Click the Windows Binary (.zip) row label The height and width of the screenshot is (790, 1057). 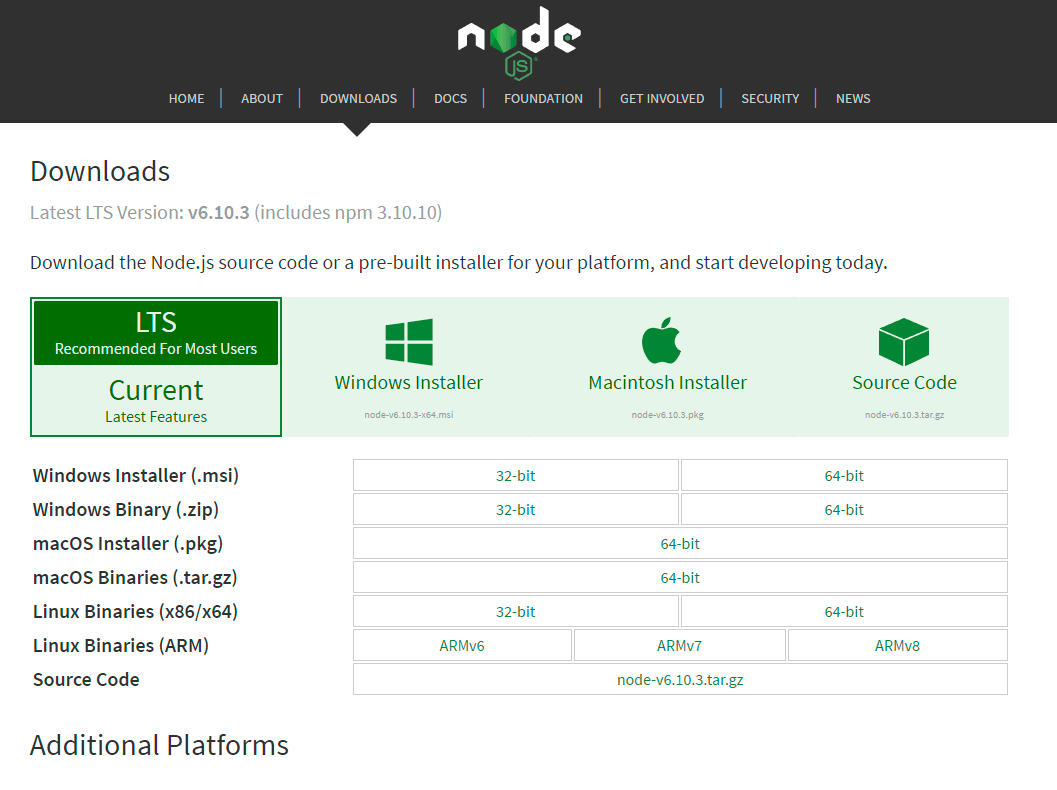(125, 510)
